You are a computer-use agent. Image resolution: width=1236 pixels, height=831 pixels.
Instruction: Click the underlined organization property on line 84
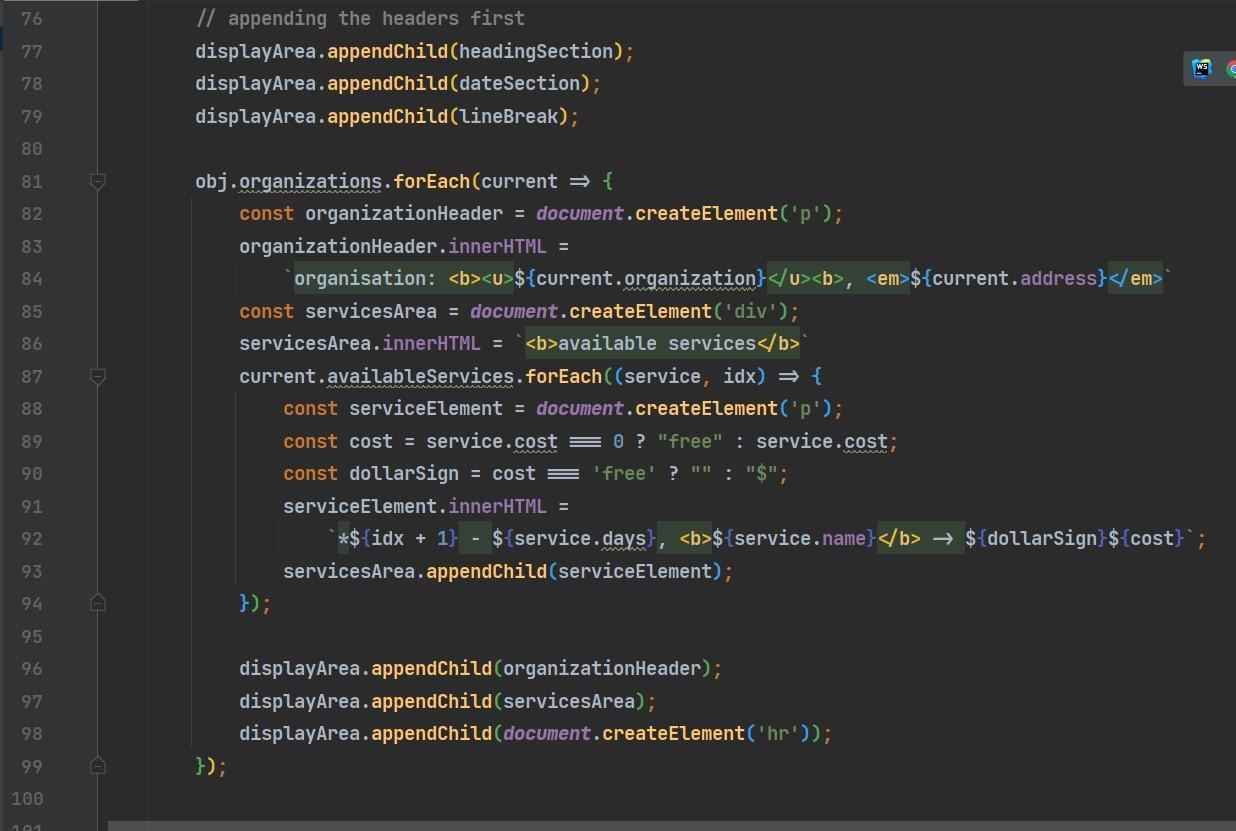point(690,278)
